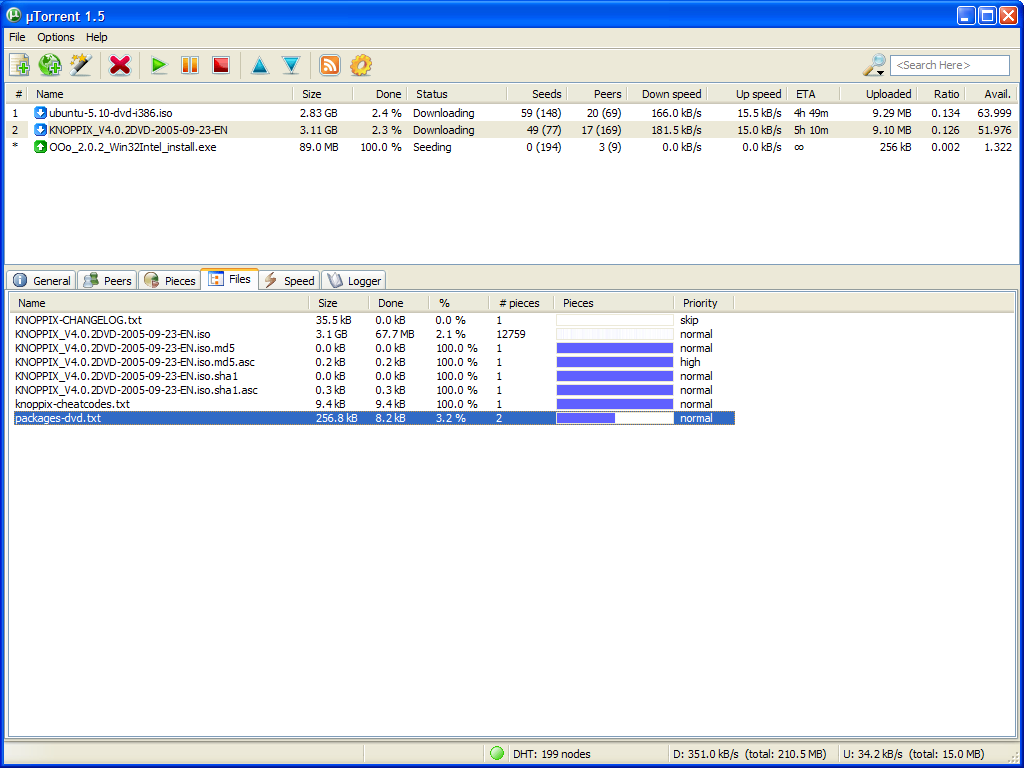1024x768 pixels.
Task: Move torrent down in queue
Action: click(x=291, y=64)
